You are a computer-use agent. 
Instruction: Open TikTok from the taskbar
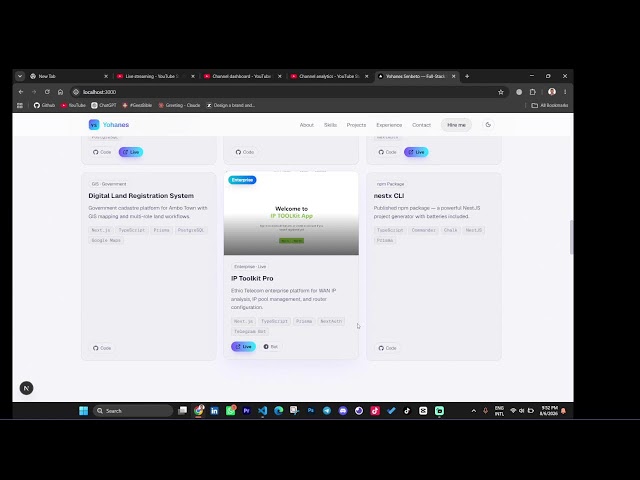407,411
